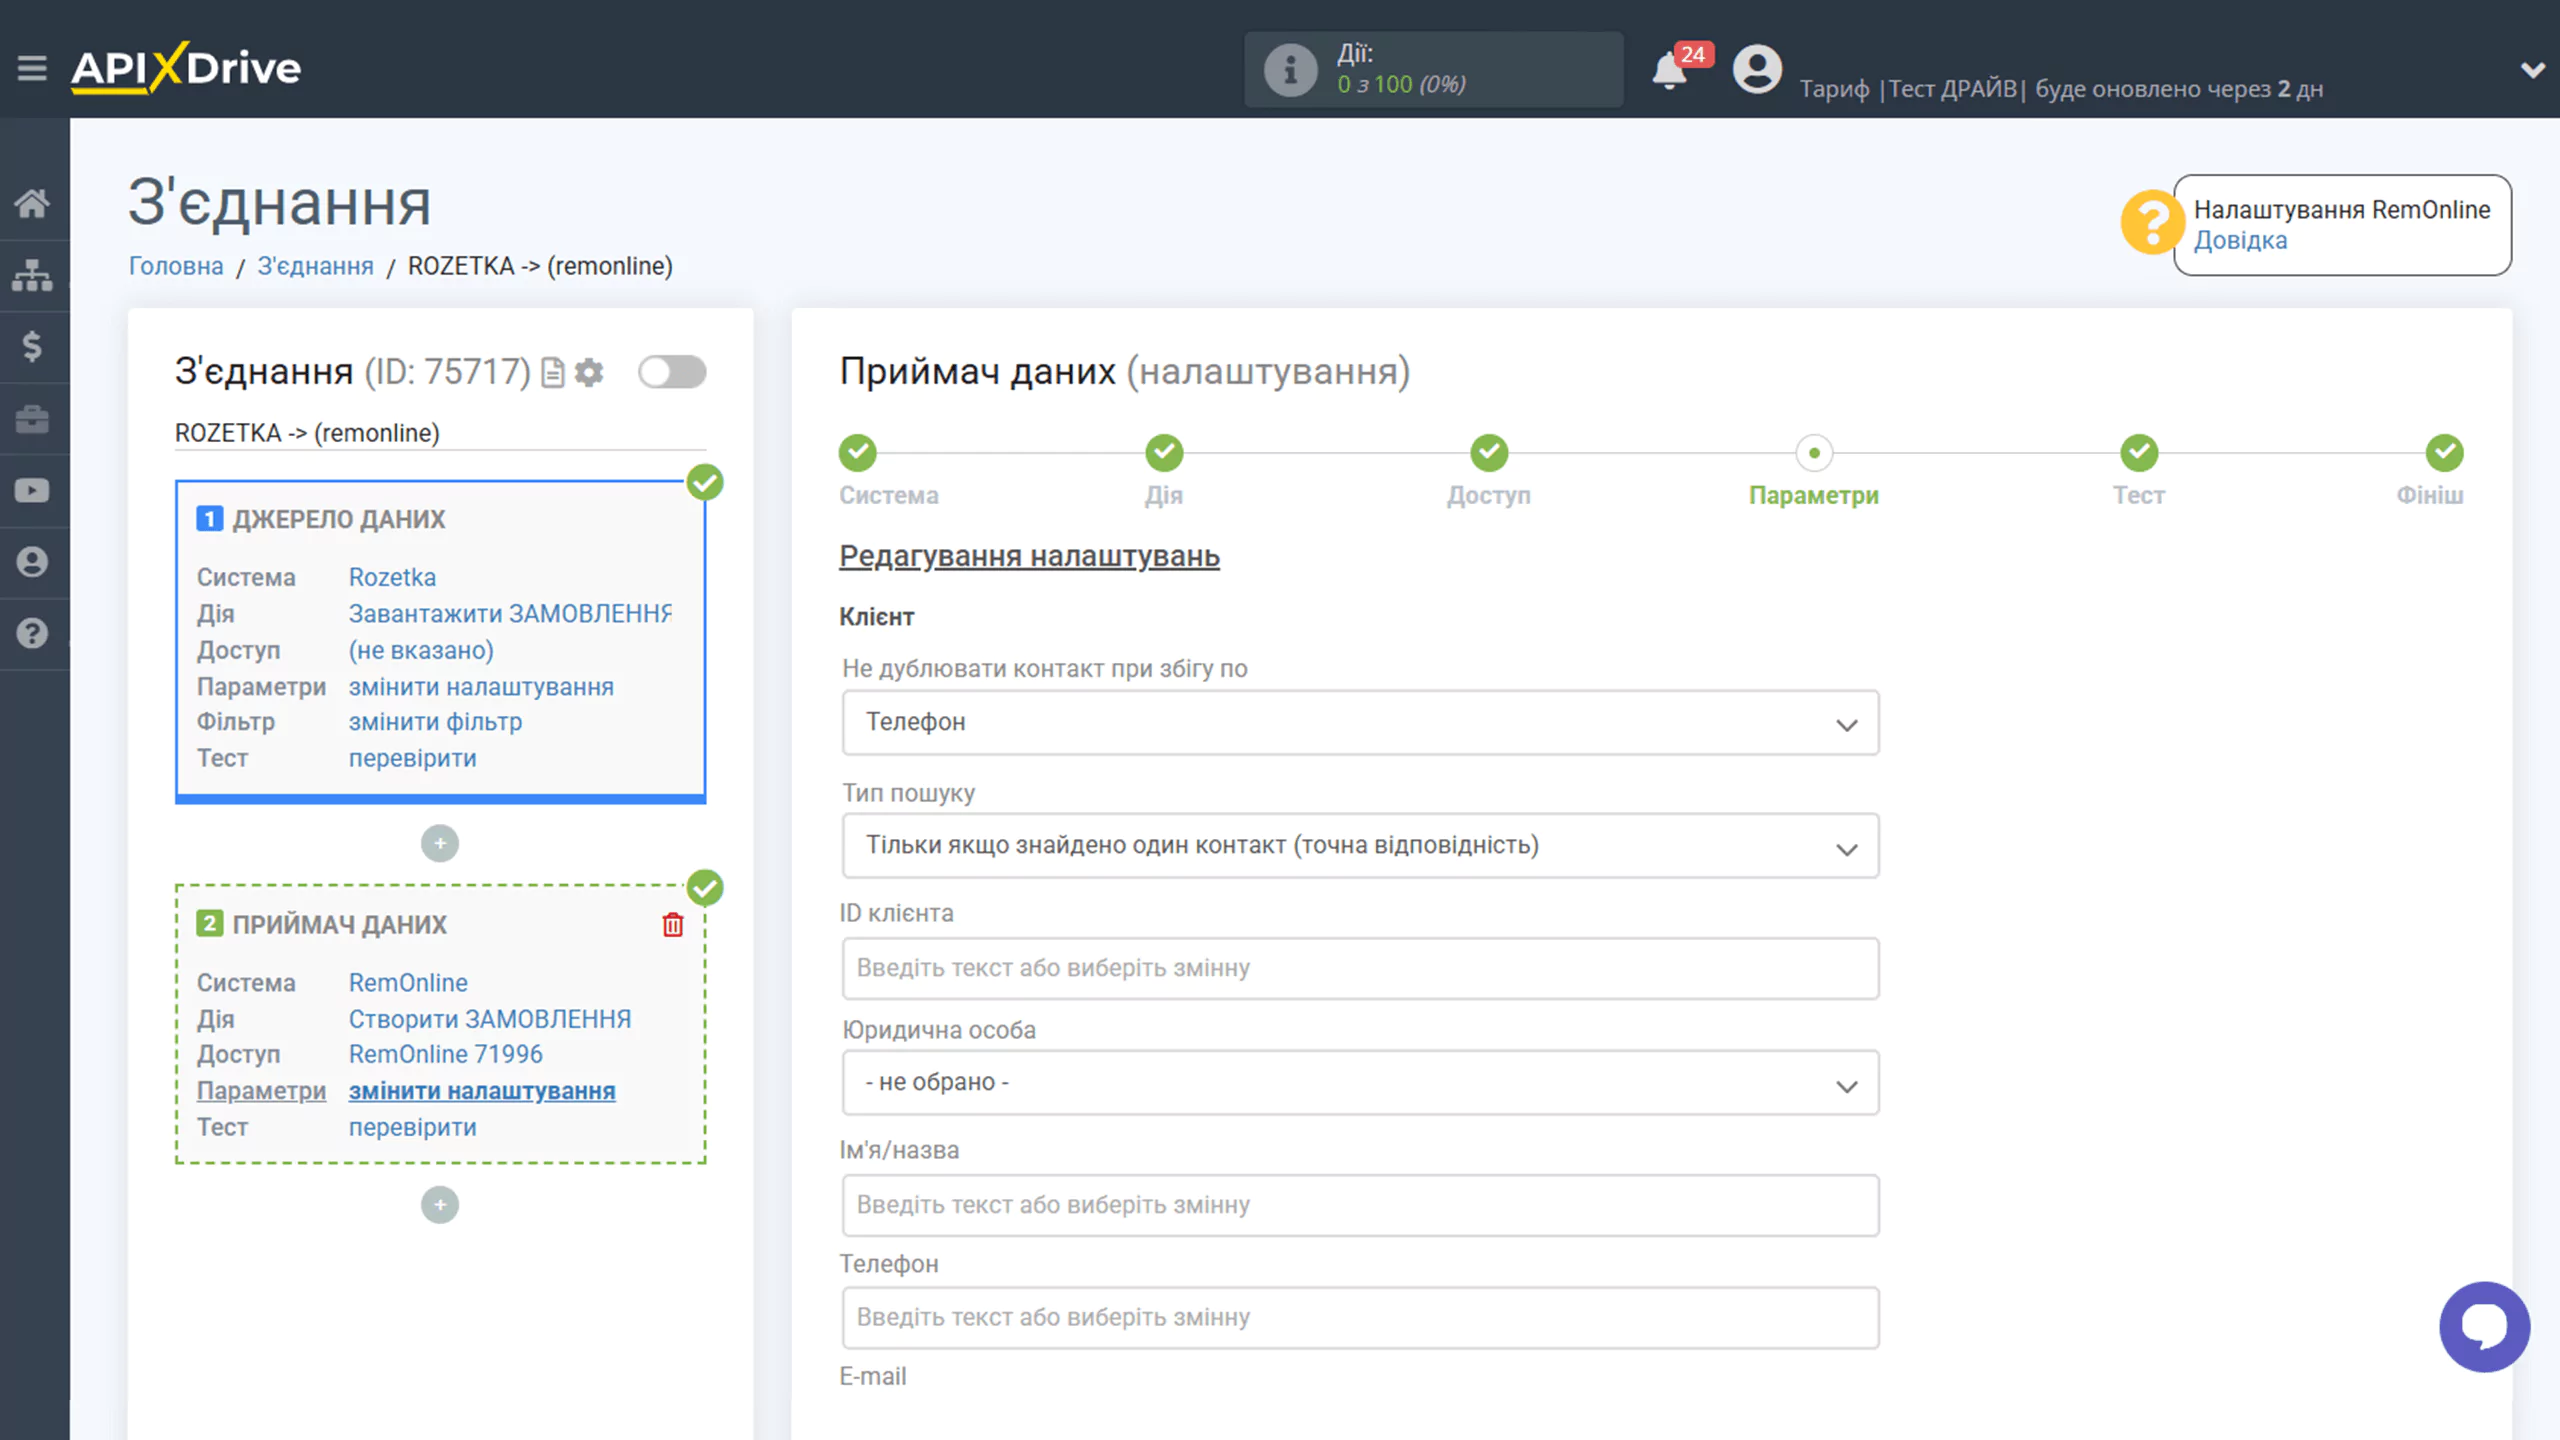Click the змінити фільтр link
The image size is (2560, 1440).
435,722
